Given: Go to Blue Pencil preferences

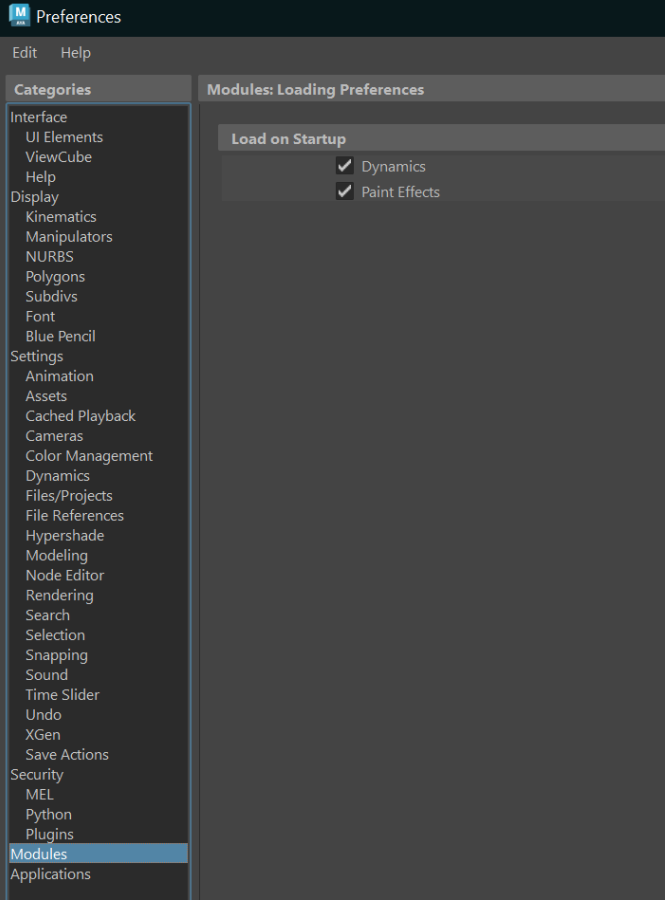Looking at the screenshot, I should (x=60, y=336).
